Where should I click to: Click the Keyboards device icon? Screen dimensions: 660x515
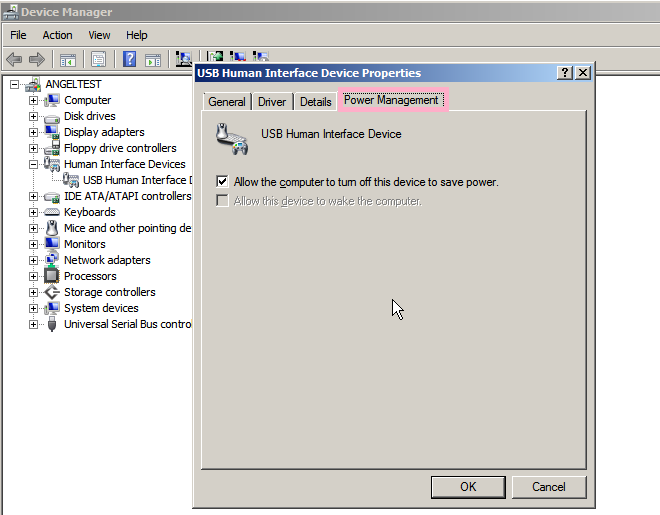coord(52,212)
